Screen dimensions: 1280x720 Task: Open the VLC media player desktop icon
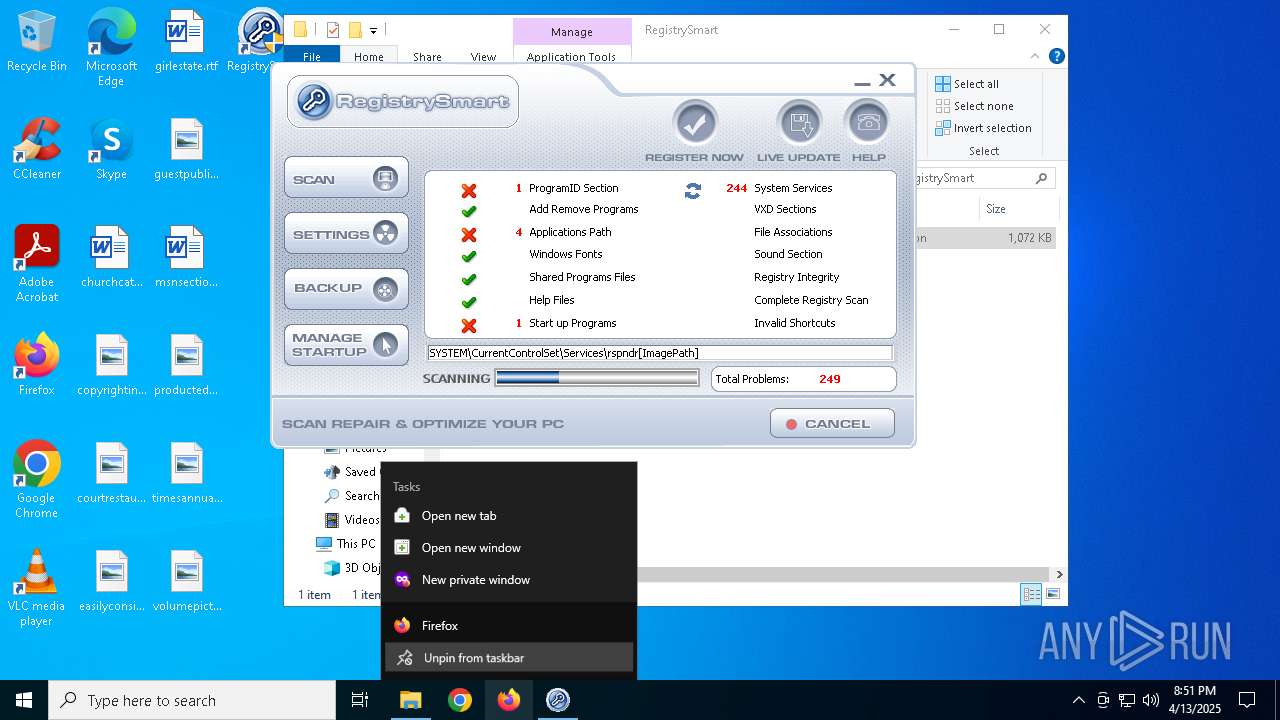[37, 588]
